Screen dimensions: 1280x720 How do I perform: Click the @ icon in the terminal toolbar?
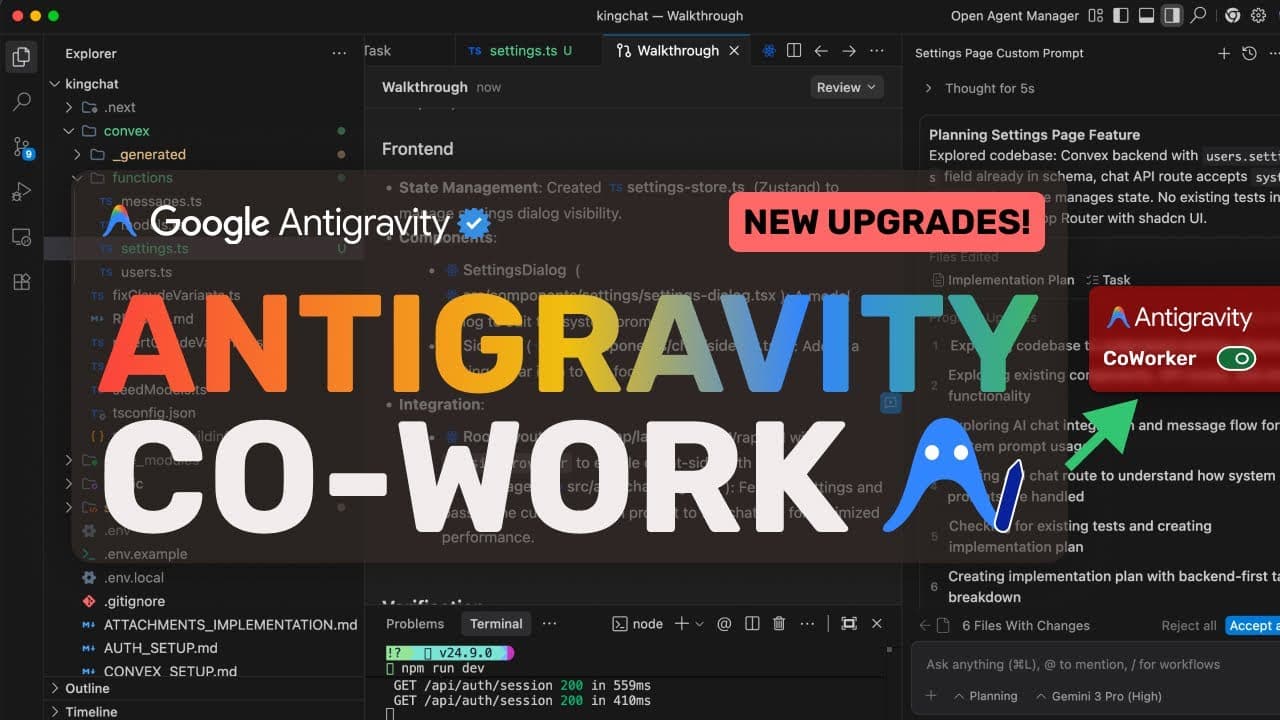[724, 623]
